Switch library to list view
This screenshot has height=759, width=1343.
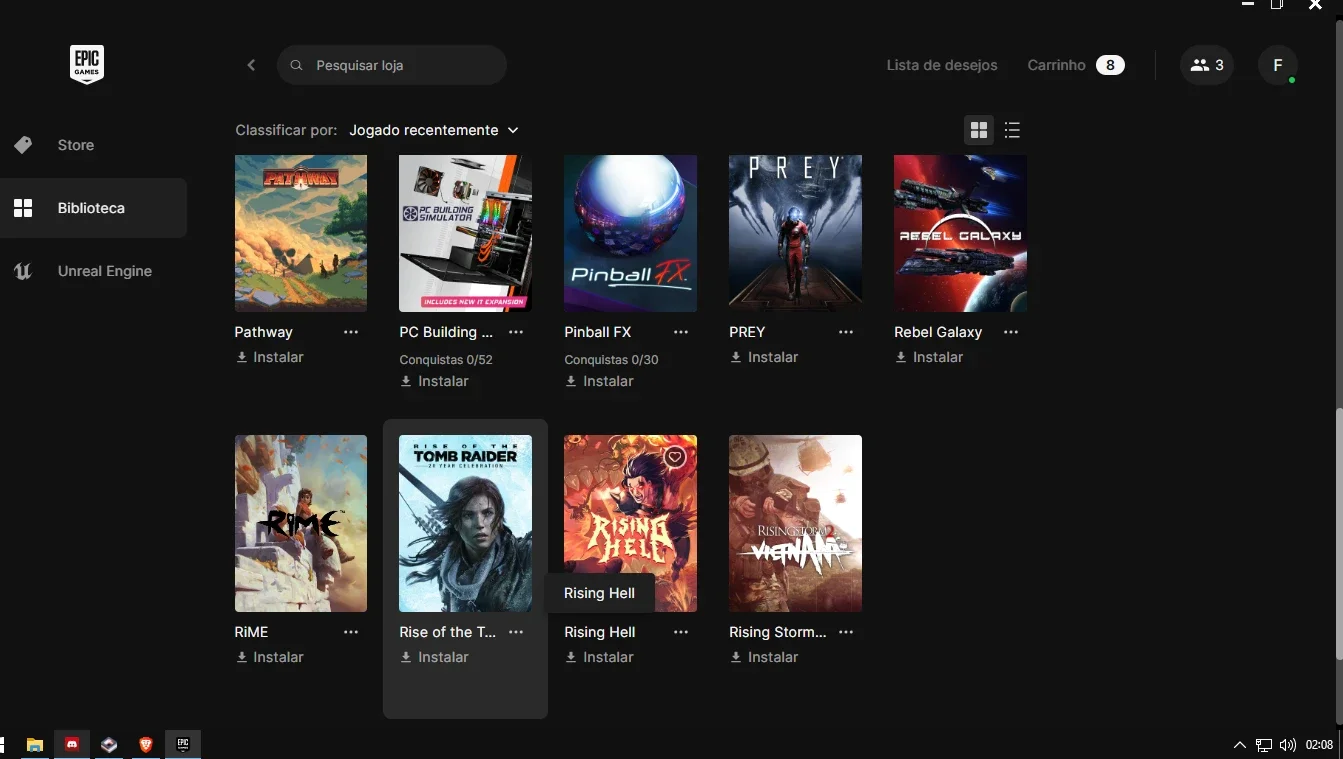1012,130
